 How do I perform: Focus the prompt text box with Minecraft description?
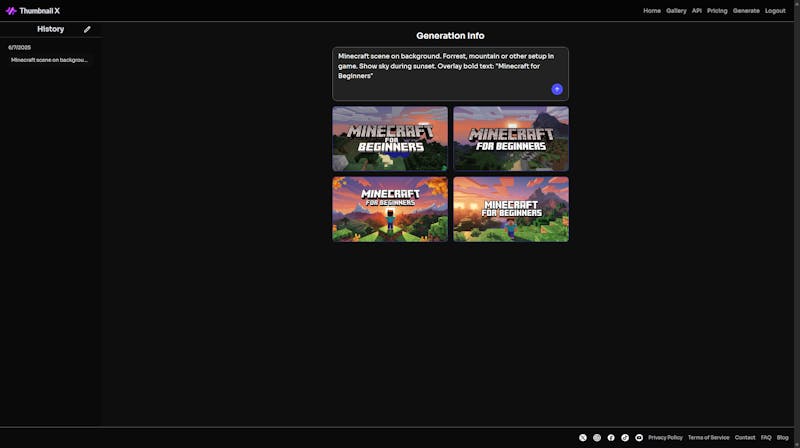coord(450,74)
